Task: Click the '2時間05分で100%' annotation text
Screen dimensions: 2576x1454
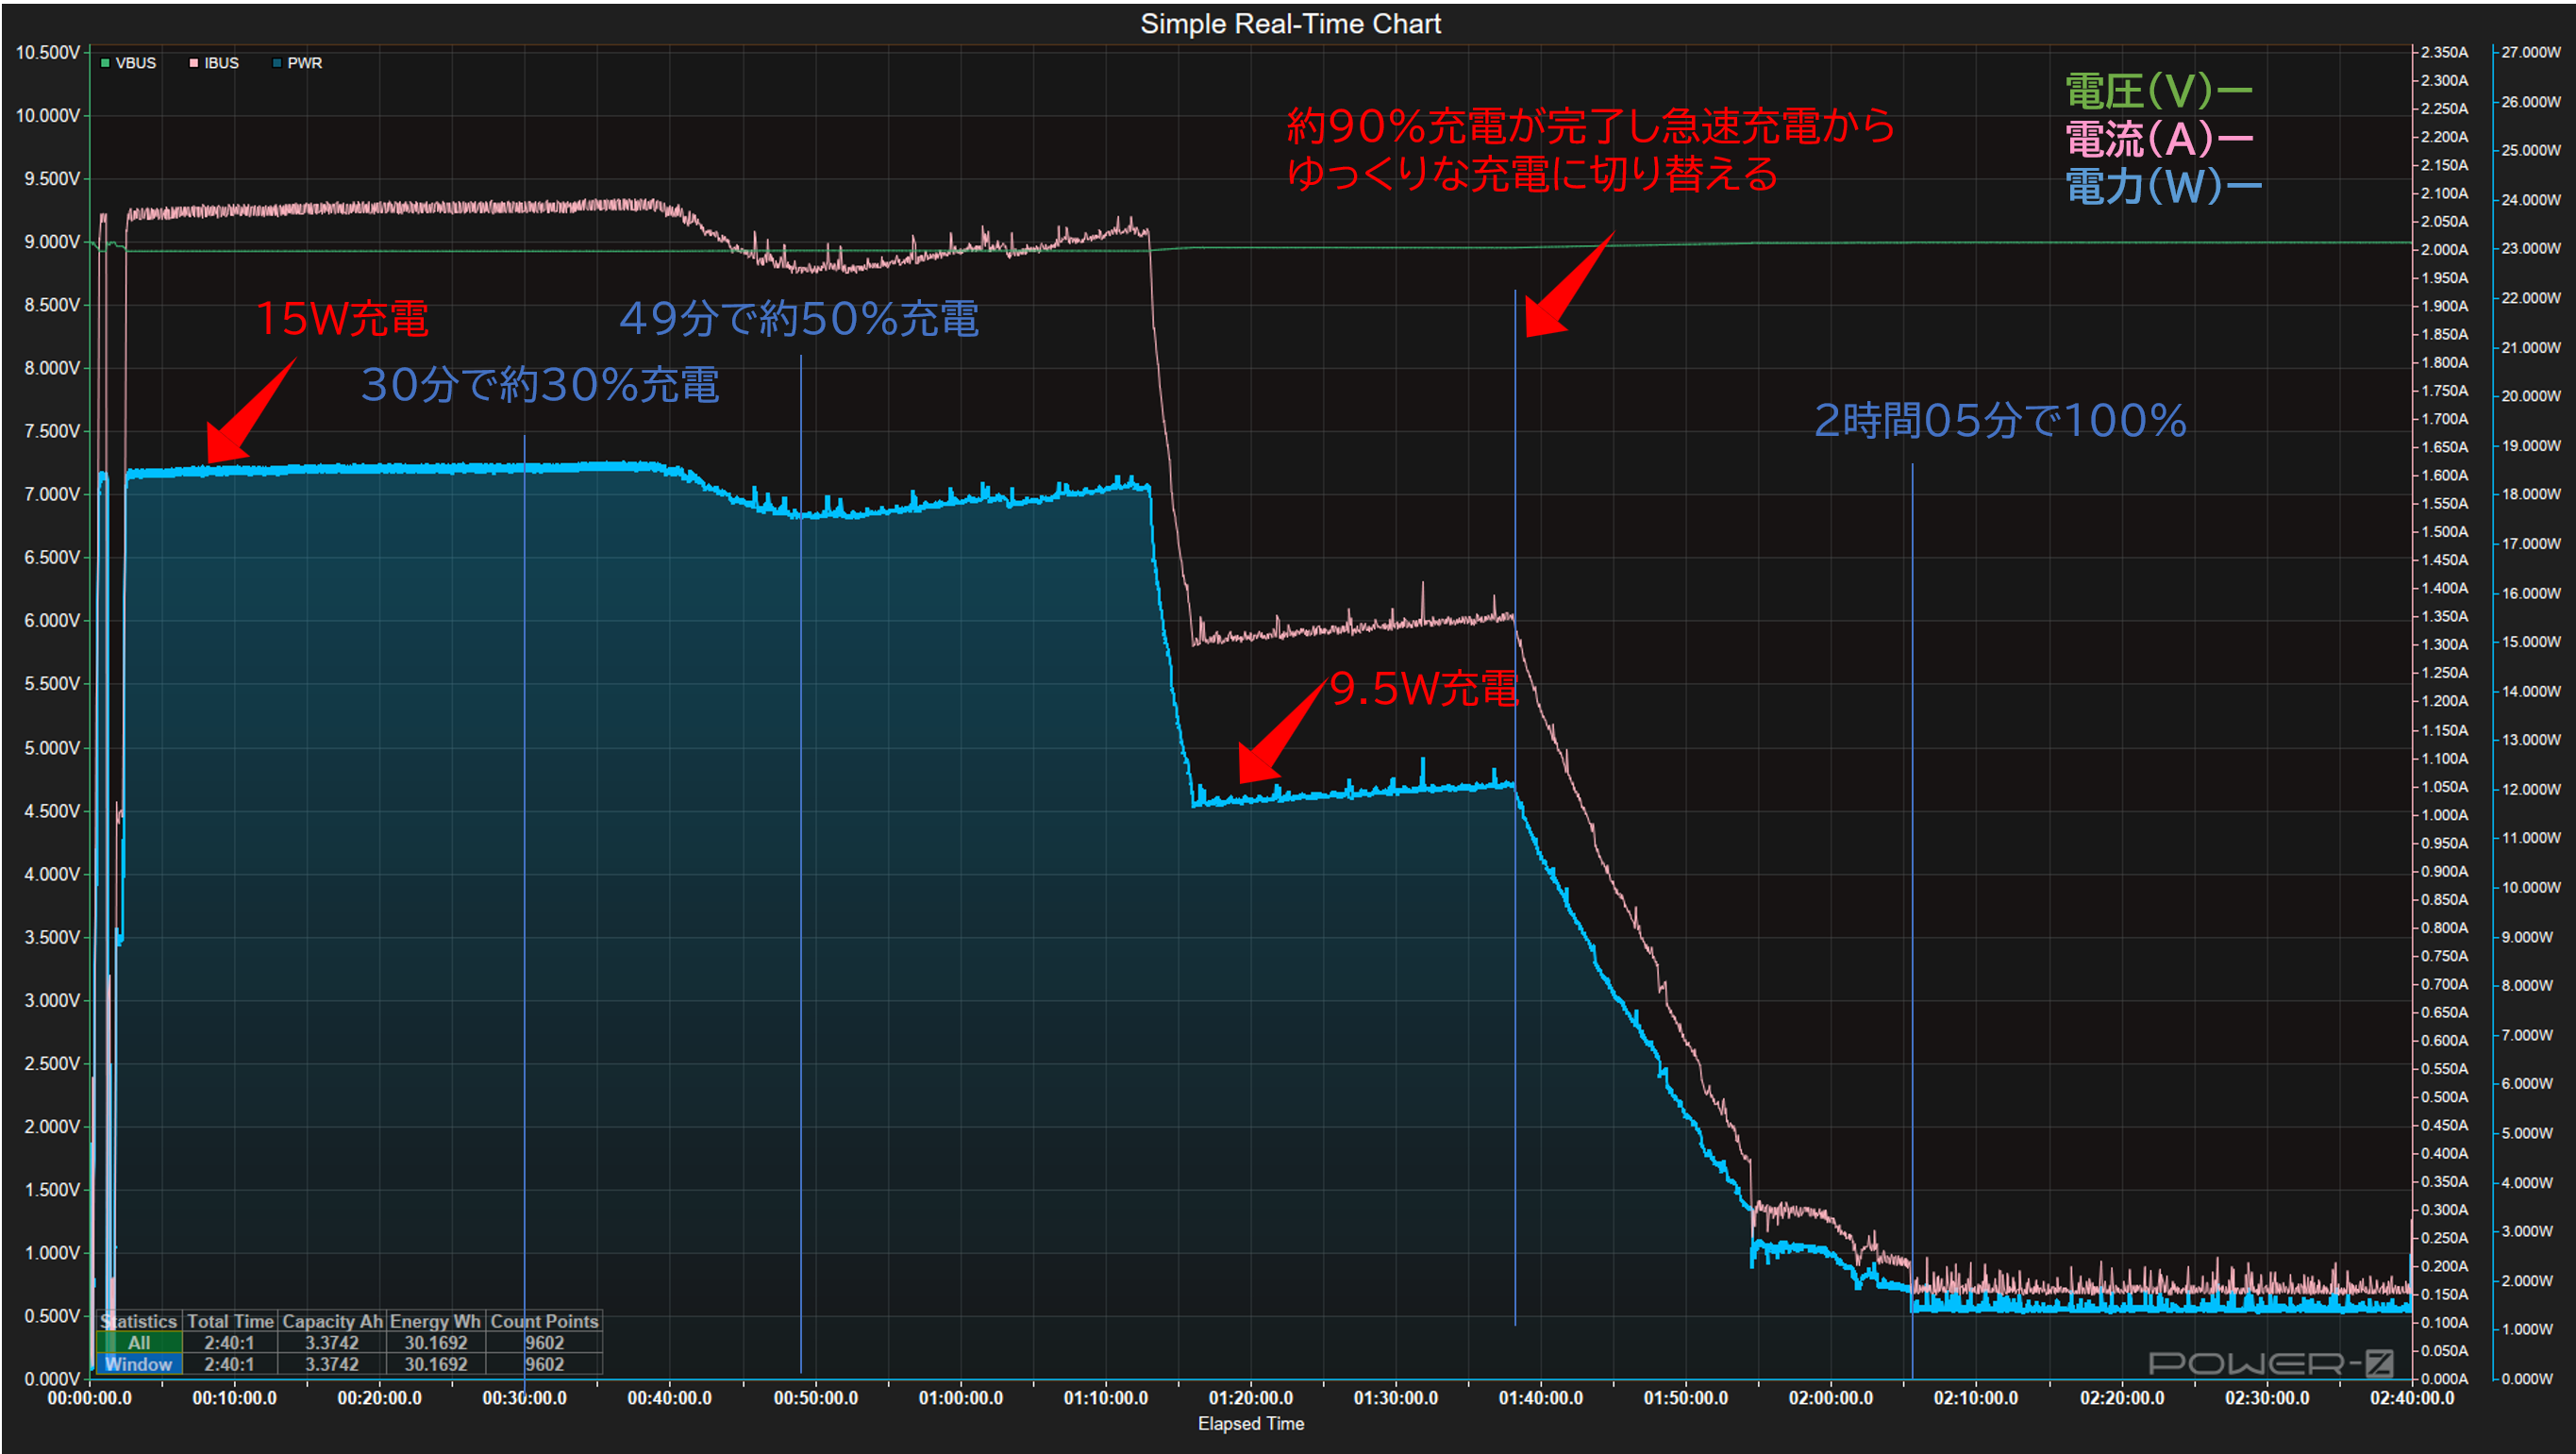Action: (2000, 420)
